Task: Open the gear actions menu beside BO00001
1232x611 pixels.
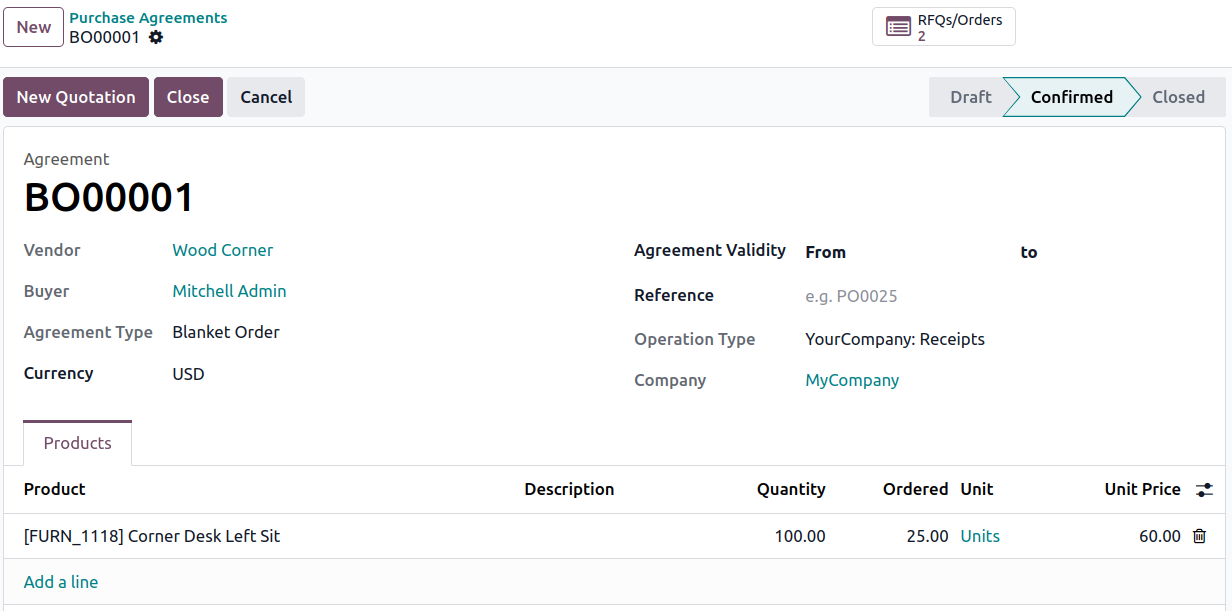Action: point(155,37)
